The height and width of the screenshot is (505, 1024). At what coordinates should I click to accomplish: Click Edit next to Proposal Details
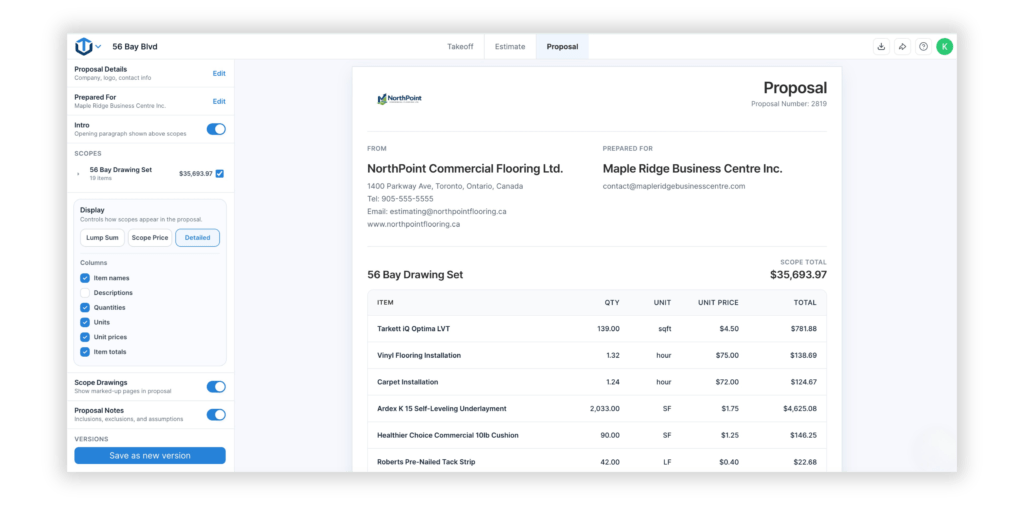coord(219,73)
